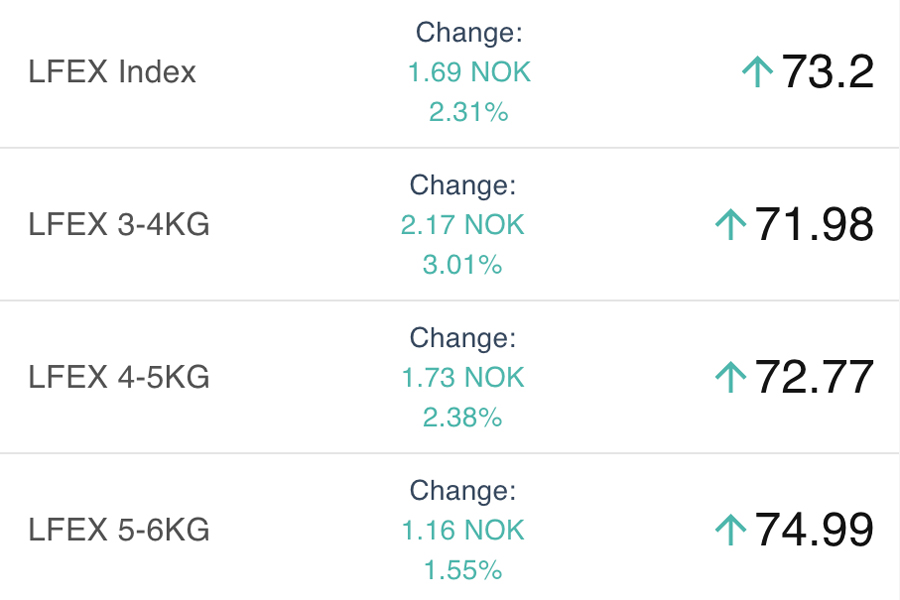The image size is (900, 600).
Task: Click the 72.77 price value
Action: 814,377
